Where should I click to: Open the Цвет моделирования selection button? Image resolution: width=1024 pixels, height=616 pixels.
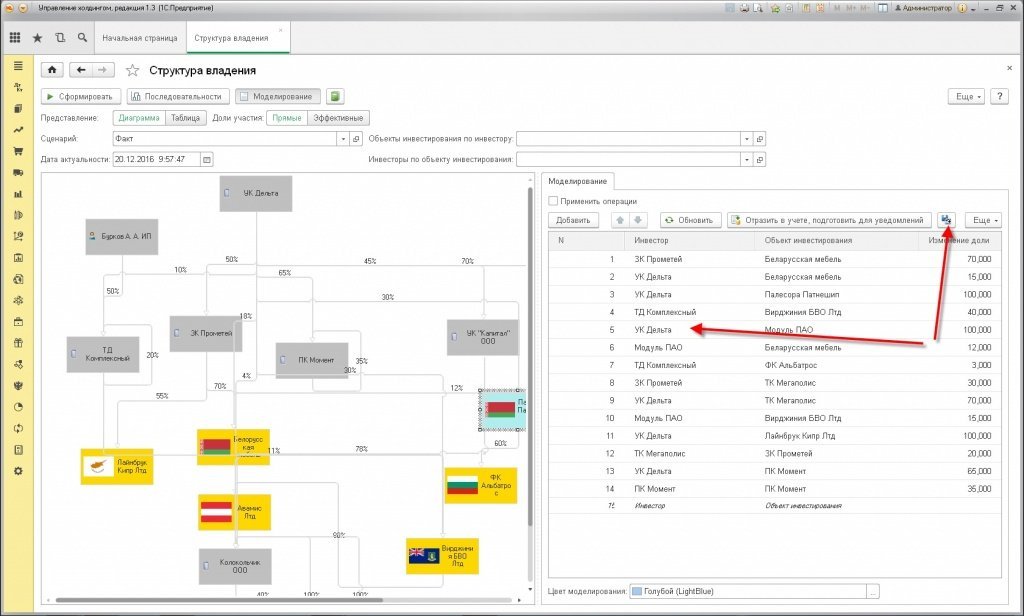(x=873, y=592)
